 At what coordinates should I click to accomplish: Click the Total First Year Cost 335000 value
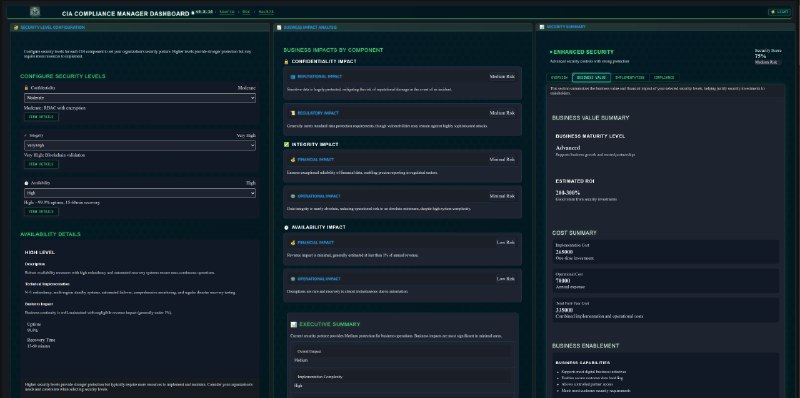(564, 310)
